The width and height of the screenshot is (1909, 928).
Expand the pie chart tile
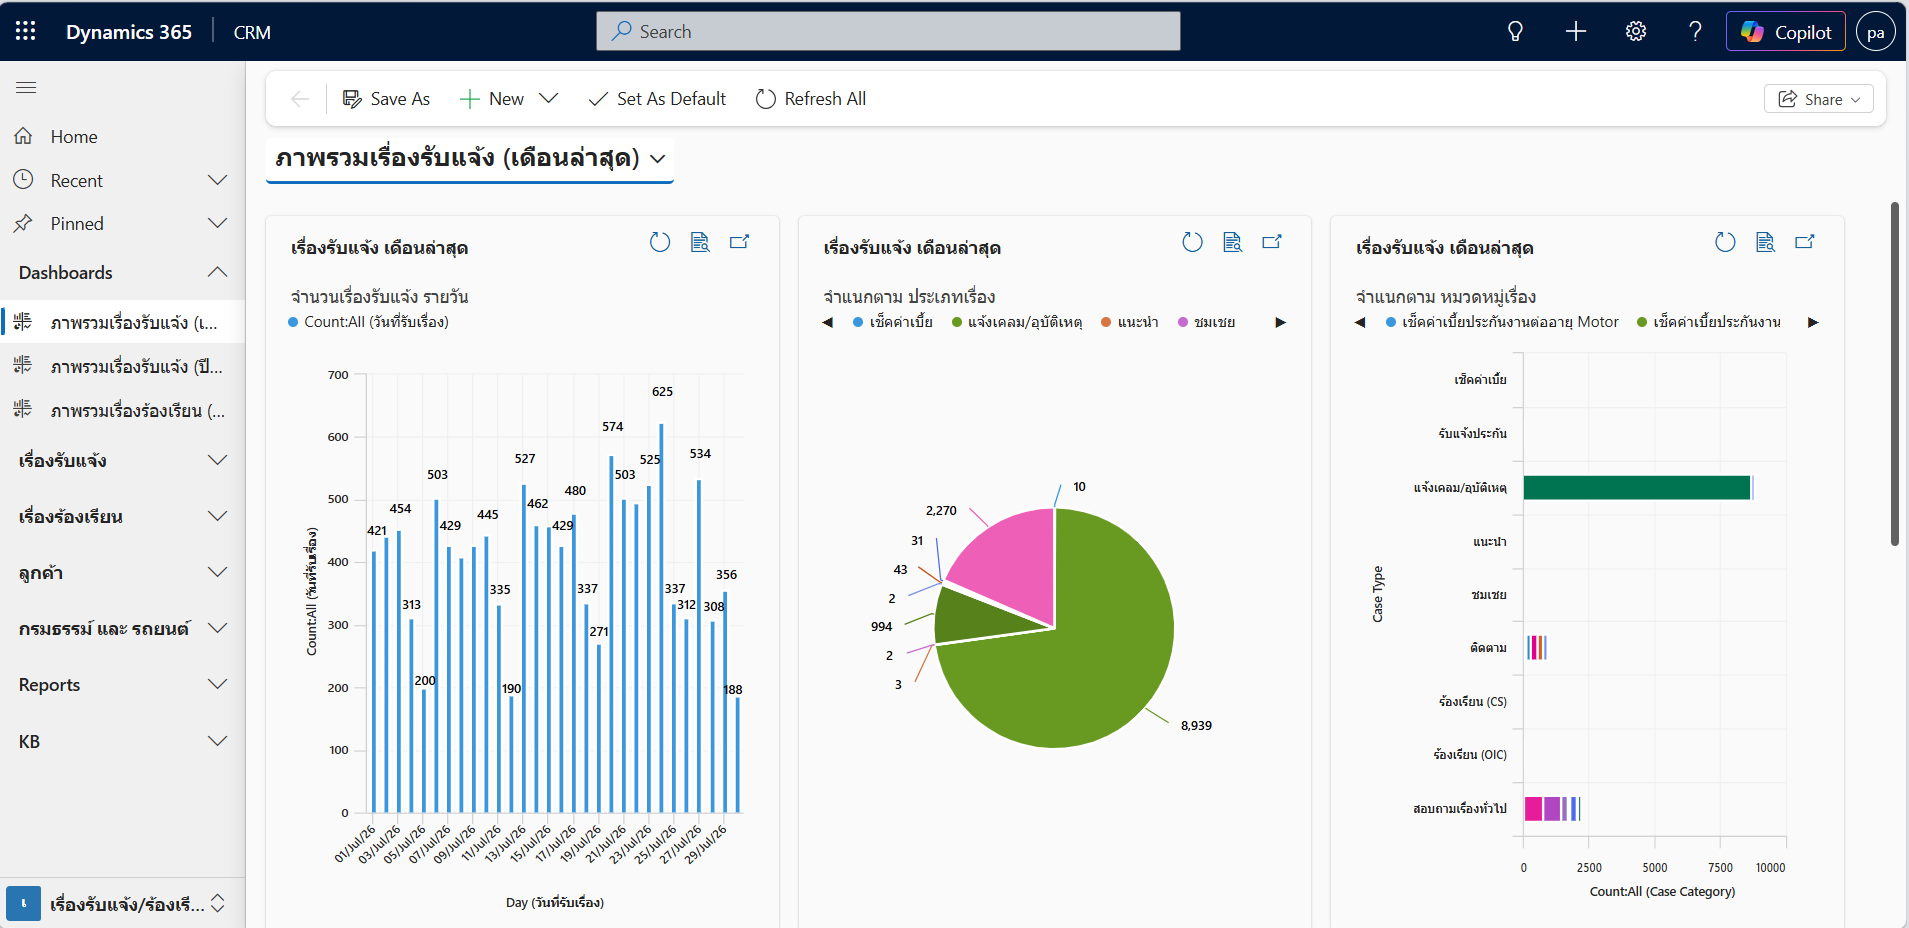click(x=1272, y=242)
